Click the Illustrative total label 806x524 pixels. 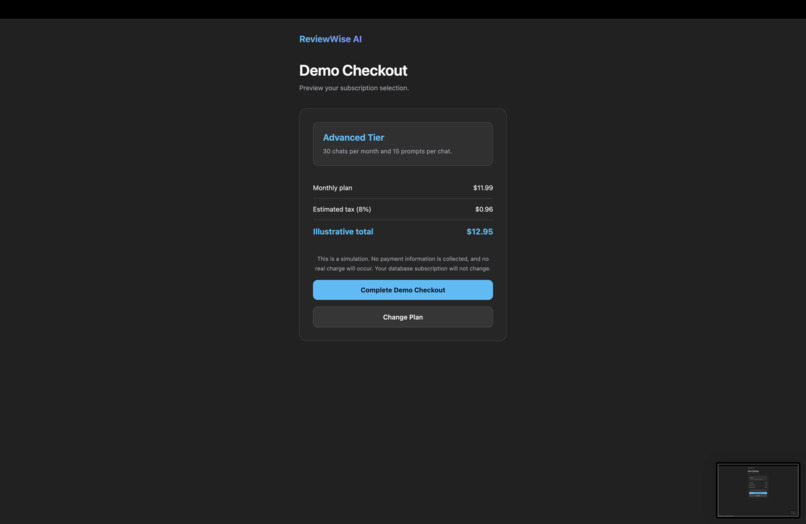click(343, 232)
